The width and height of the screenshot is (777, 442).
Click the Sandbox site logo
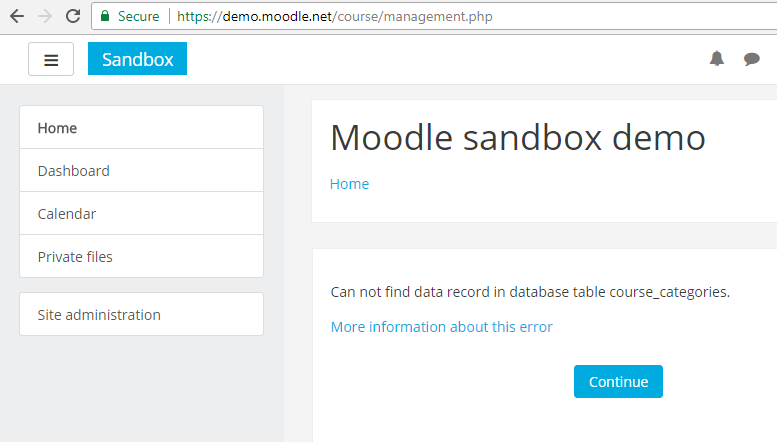pyautogui.click(x=137, y=58)
